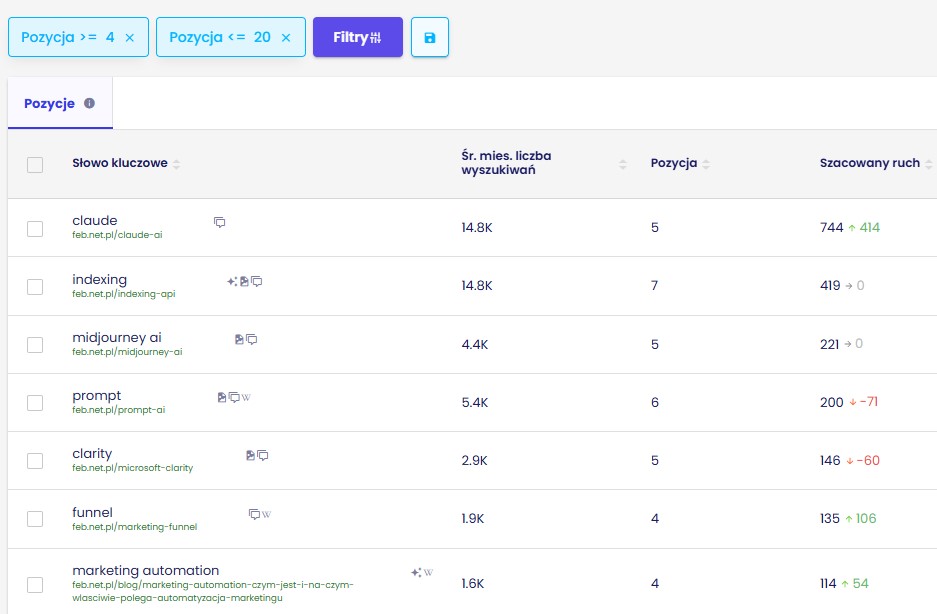This screenshot has height=614, width=937.
Task: Click the 106 traffic change in funnel row
Action: (866, 518)
